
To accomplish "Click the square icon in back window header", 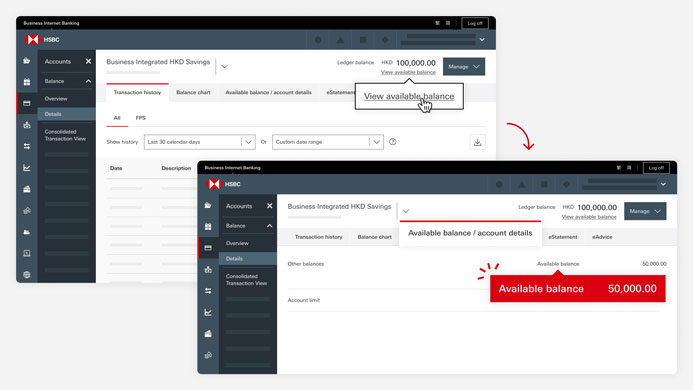I will 362,40.
